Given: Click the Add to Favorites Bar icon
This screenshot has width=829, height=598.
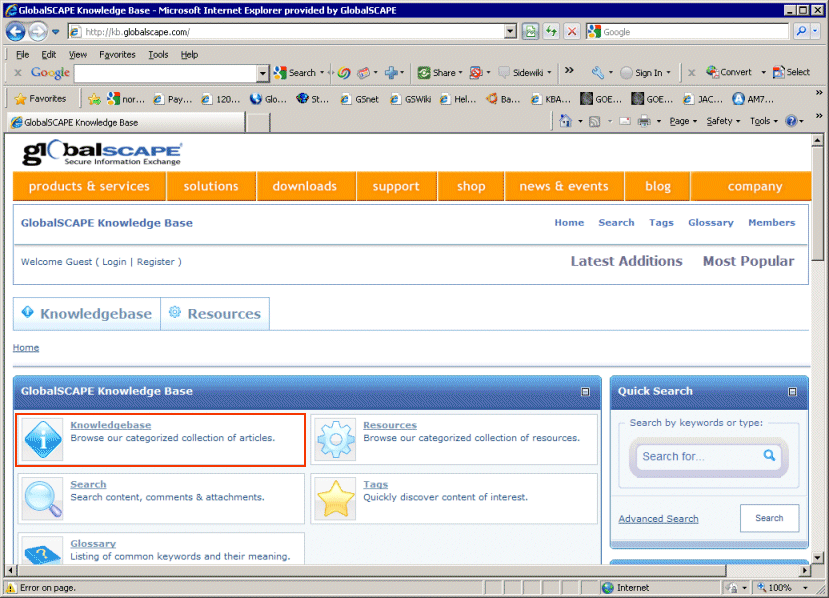Looking at the screenshot, I should pyautogui.click(x=94, y=99).
